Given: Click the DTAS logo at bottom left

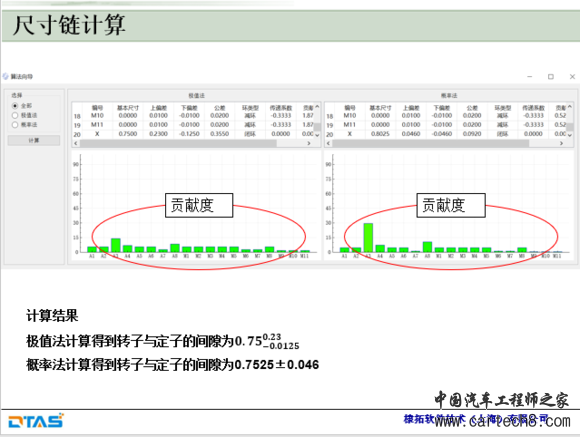Looking at the screenshot, I should point(36,421).
